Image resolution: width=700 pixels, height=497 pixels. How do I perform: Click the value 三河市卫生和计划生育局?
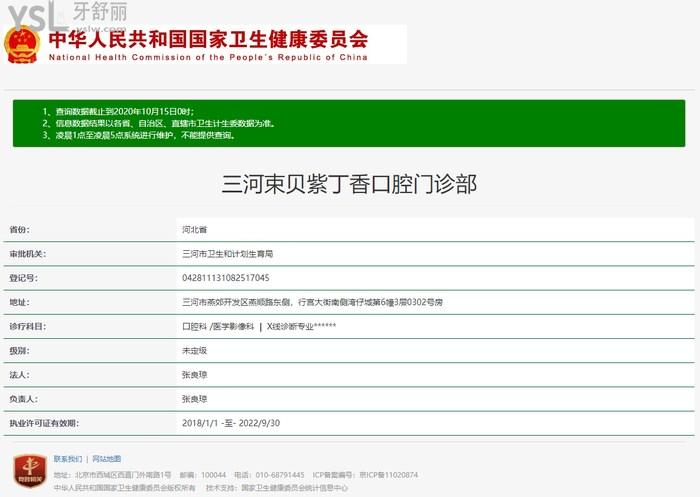point(228,254)
